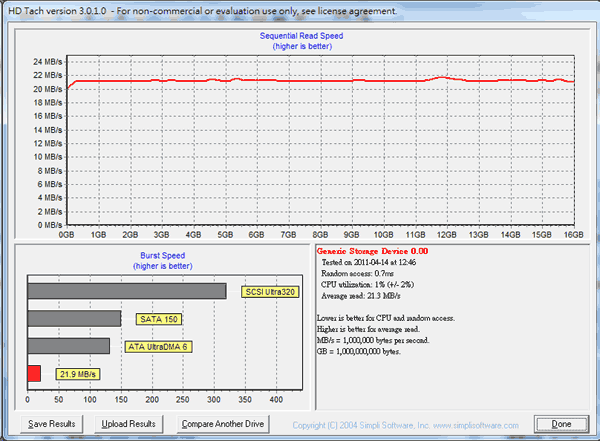Select the Generic Storage Device 0.00 heading
Image resolution: width=600 pixels, height=441 pixels.
[x=371, y=250]
